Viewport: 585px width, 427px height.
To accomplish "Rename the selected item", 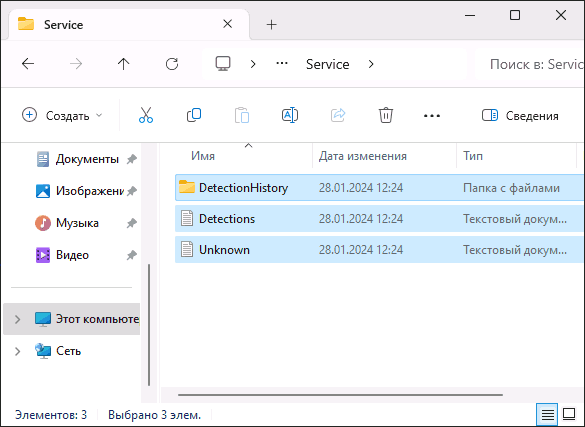I will (290, 115).
